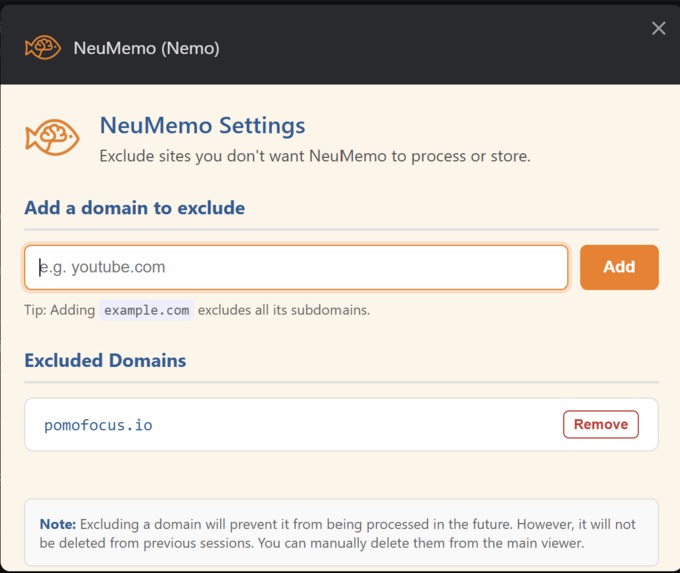This screenshot has height=573, width=680.
Task: Click the NeuMemo fish logo in header bar
Action: click(x=42, y=47)
